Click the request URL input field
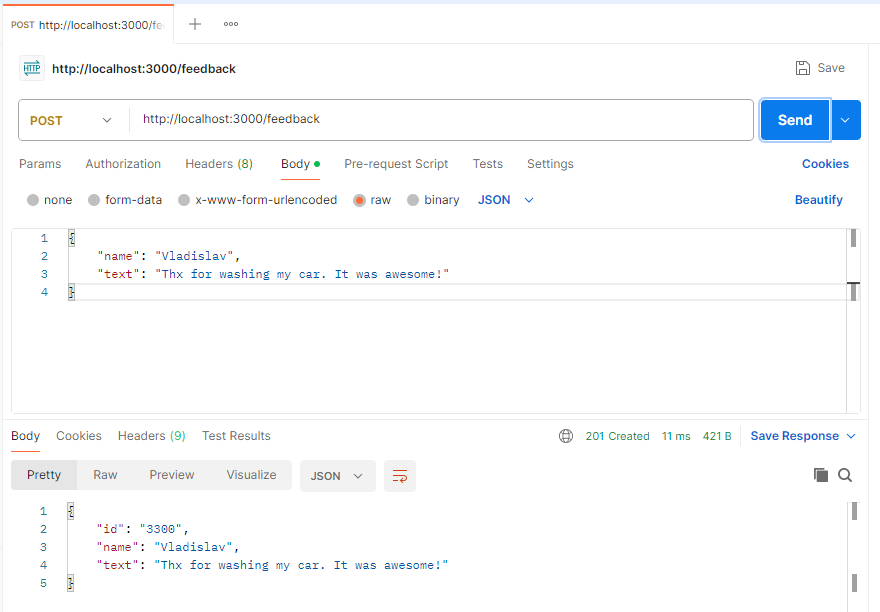The width and height of the screenshot is (880, 612). pos(440,120)
